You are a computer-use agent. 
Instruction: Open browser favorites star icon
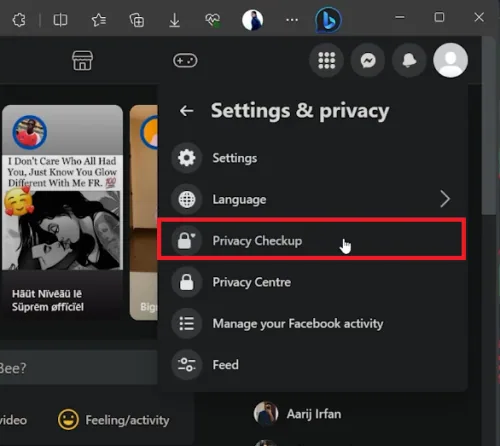[99, 20]
